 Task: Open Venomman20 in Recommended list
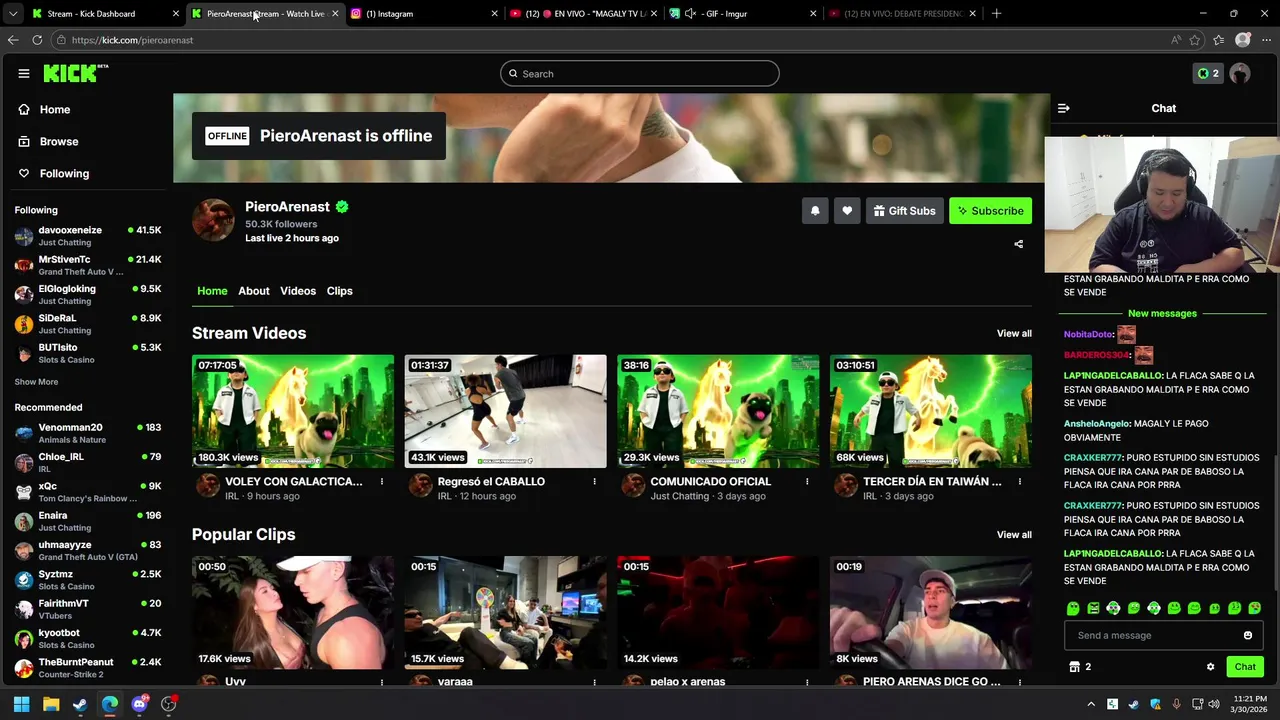(88, 433)
